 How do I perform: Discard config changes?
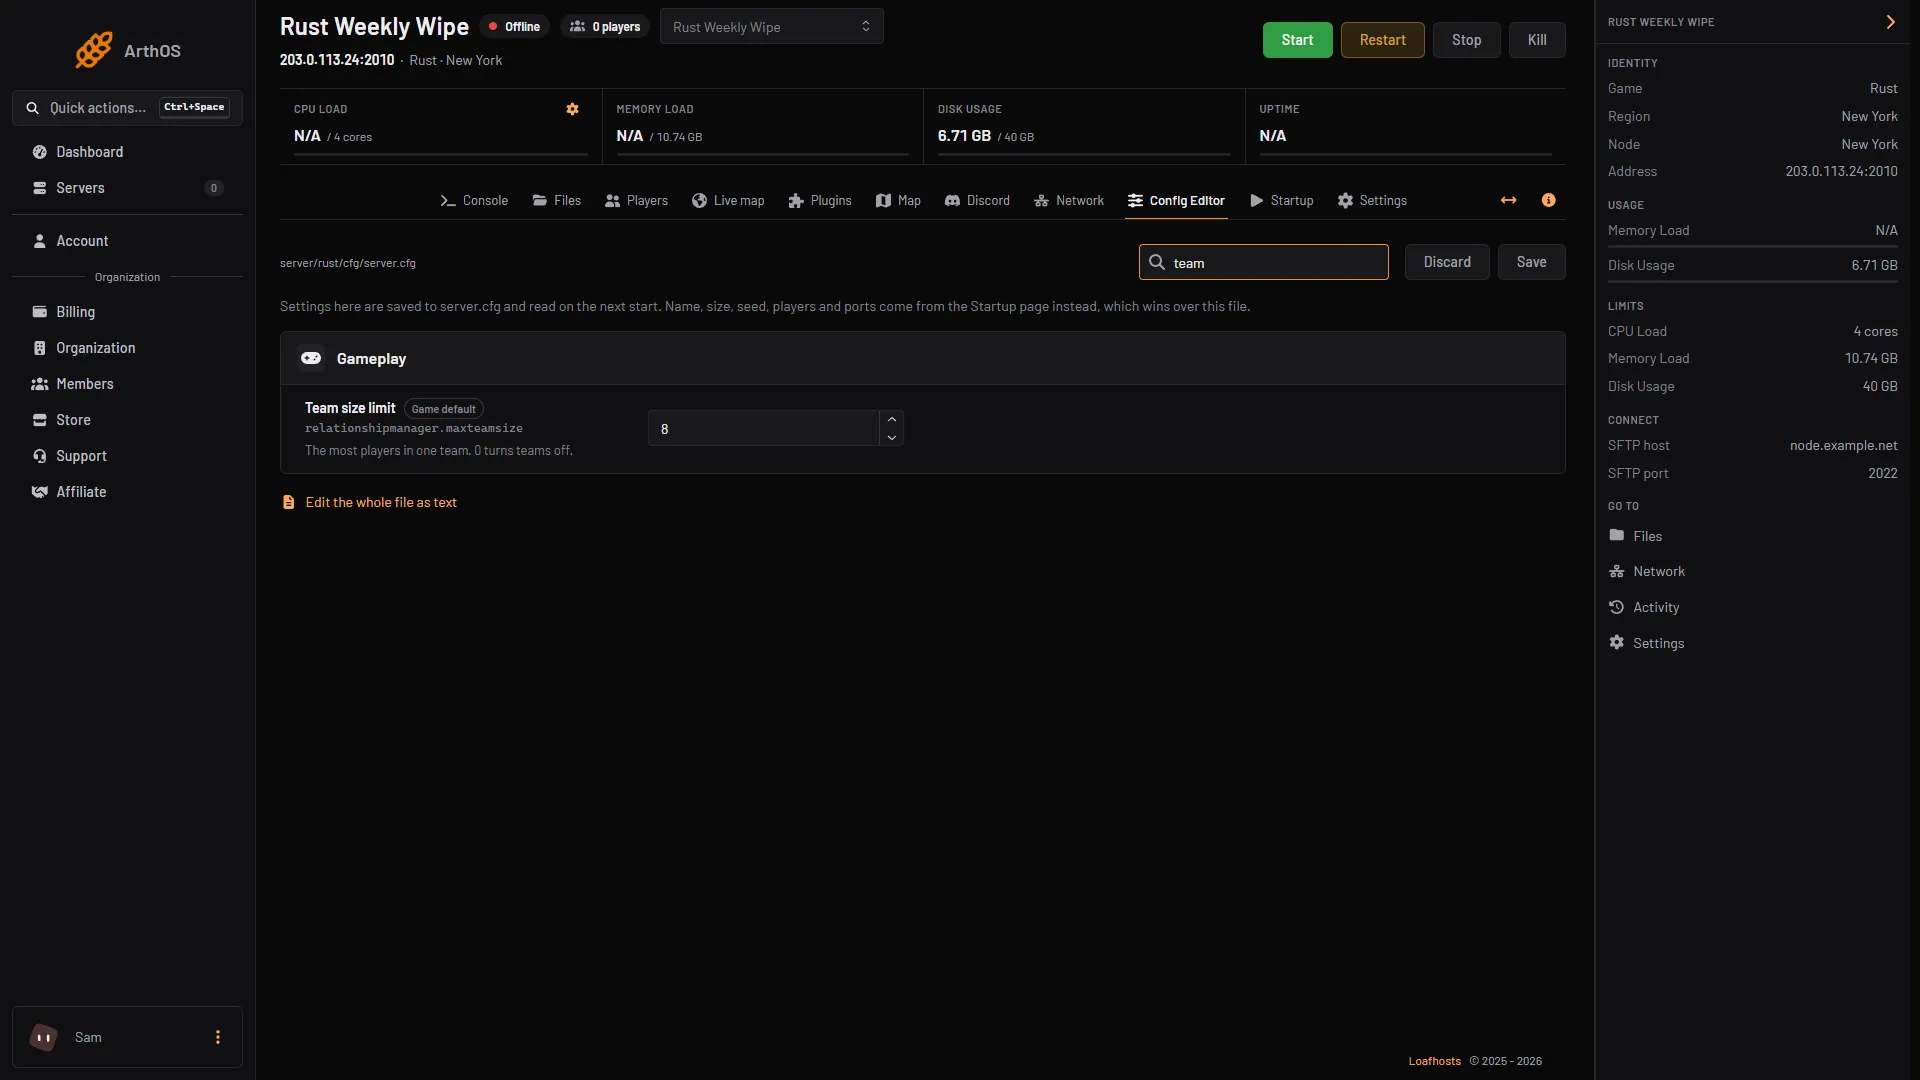1447,262
